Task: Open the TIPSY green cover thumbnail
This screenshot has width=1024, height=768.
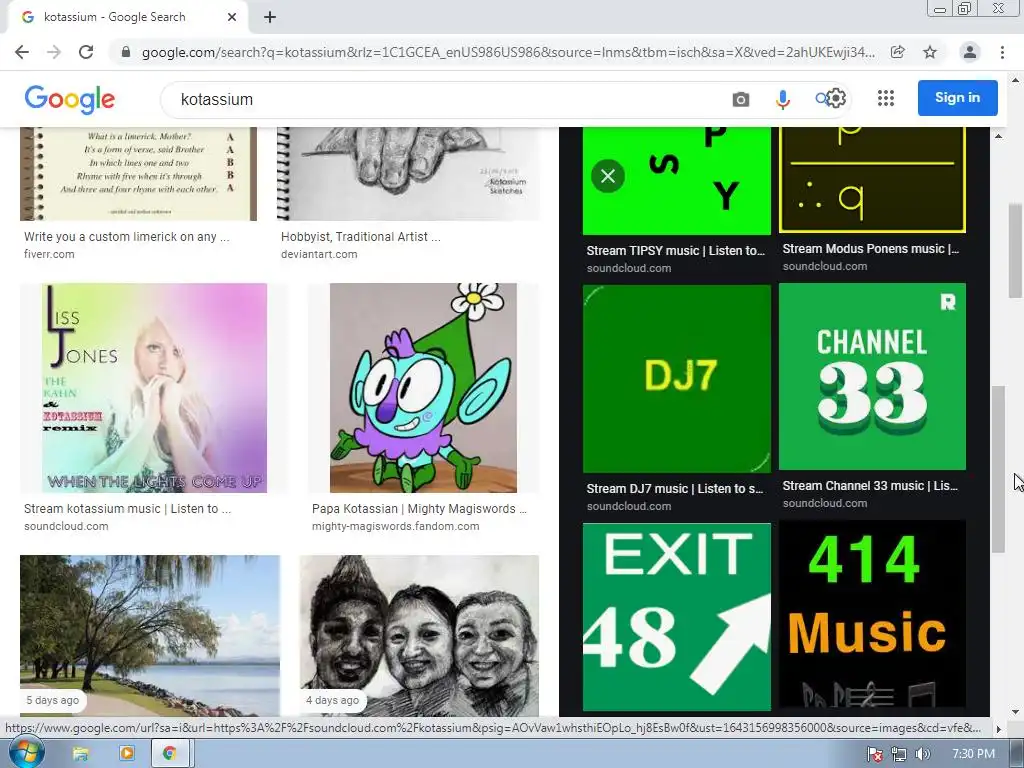Action: point(677,181)
